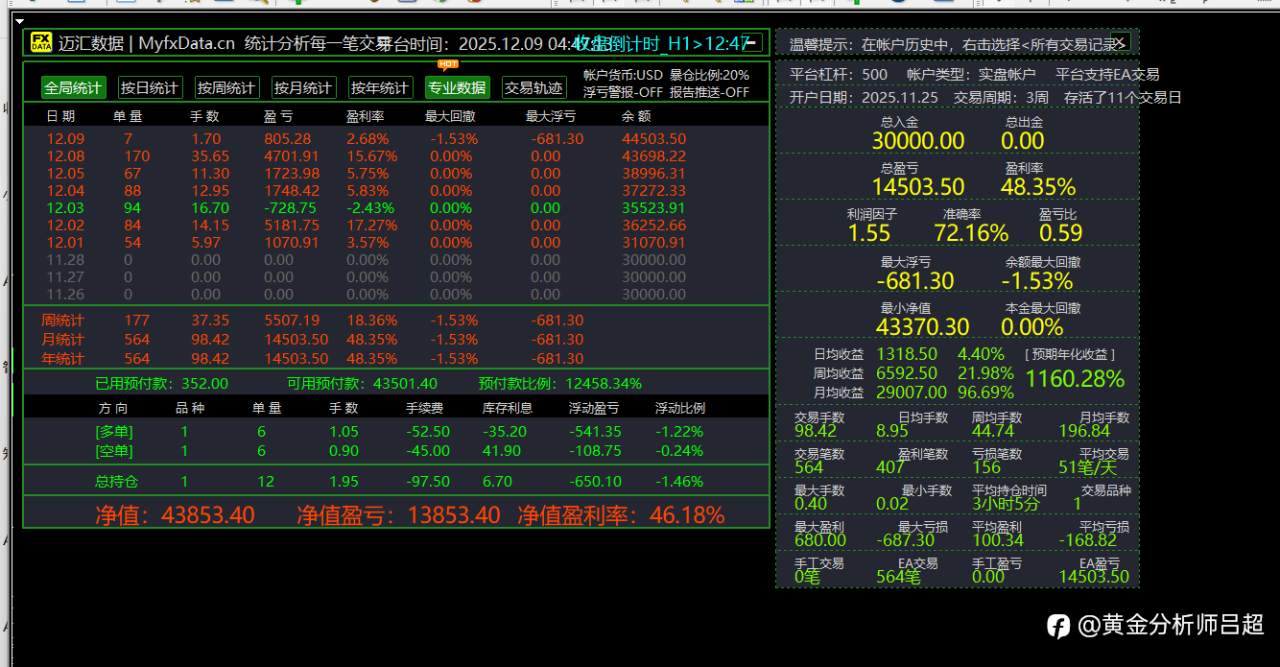Click the 最大浮亏 column header
The image size is (1280, 667).
[x=551, y=116]
